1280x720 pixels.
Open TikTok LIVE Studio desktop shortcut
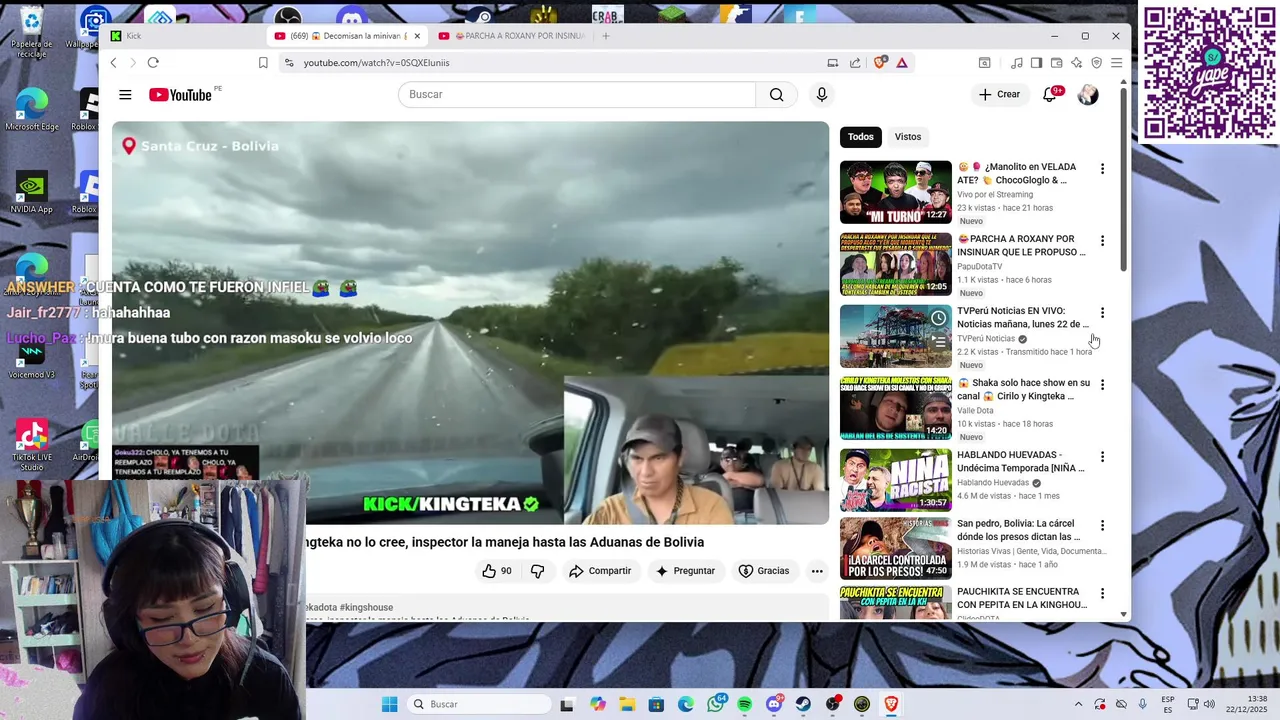(31, 446)
